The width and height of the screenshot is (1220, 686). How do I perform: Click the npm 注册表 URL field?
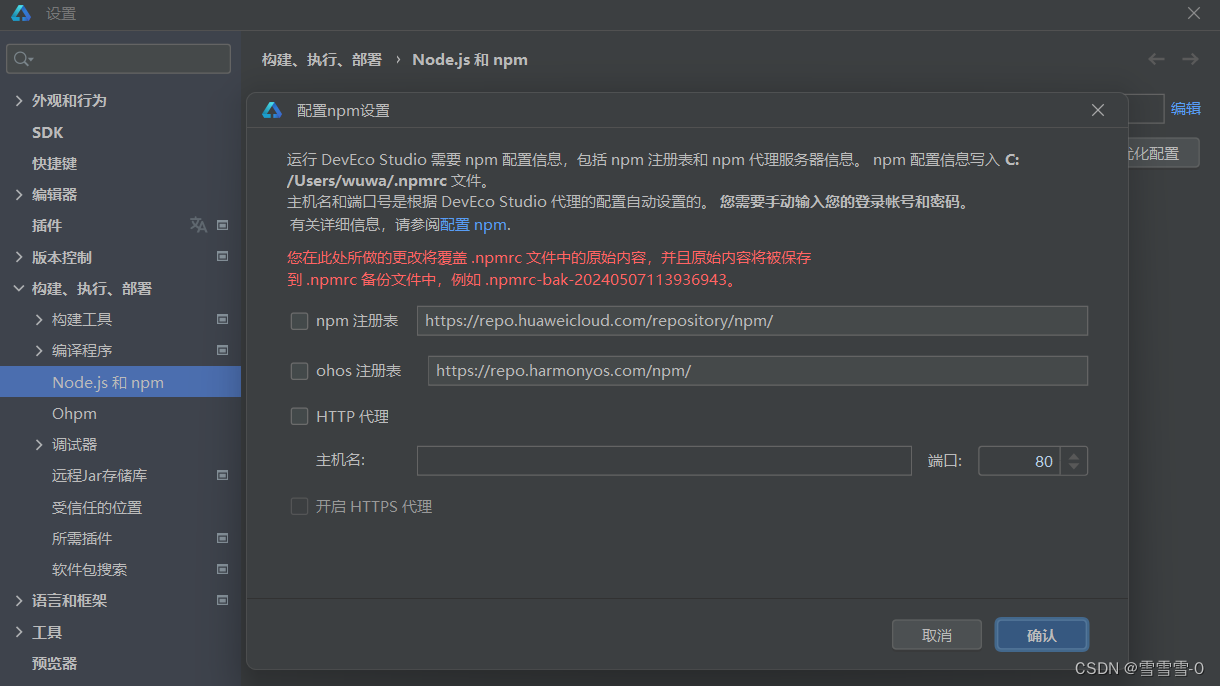click(x=752, y=321)
